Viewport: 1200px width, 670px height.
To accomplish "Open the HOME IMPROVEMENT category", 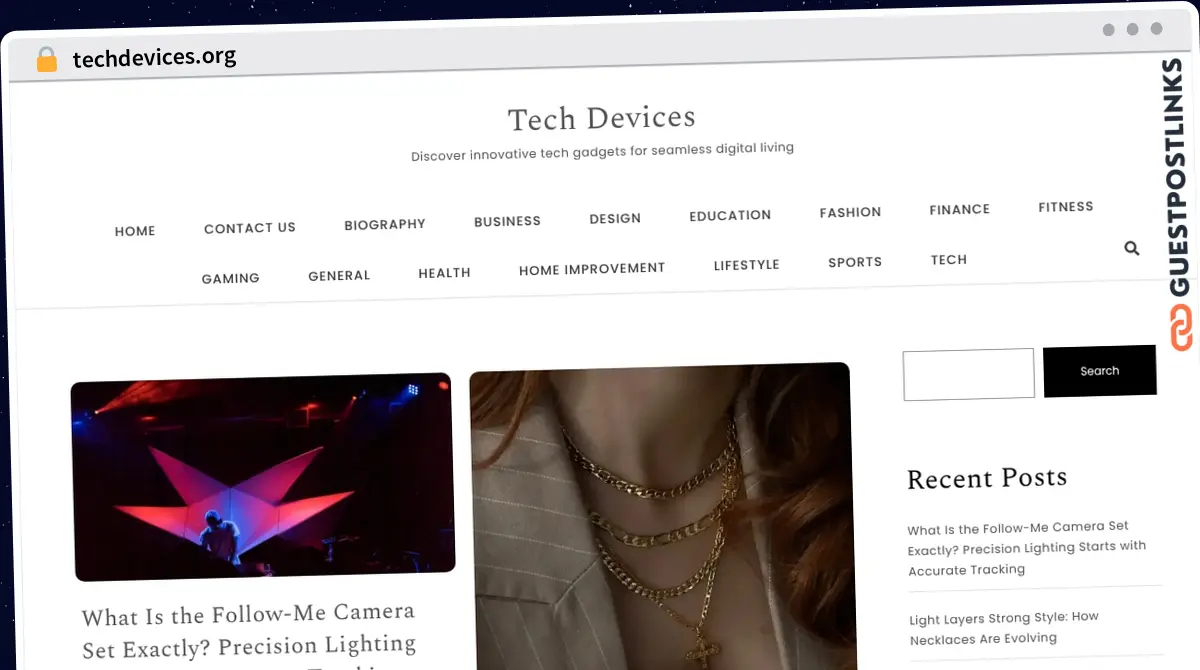I will tap(592, 268).
